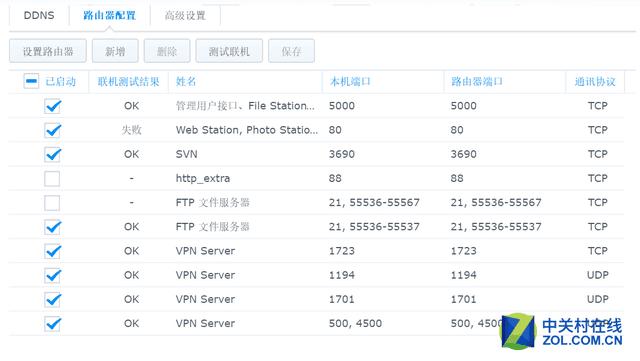640x361 pixels.
Task: Sort by the 姓名 column header
Action: click(x=186, y=82)
